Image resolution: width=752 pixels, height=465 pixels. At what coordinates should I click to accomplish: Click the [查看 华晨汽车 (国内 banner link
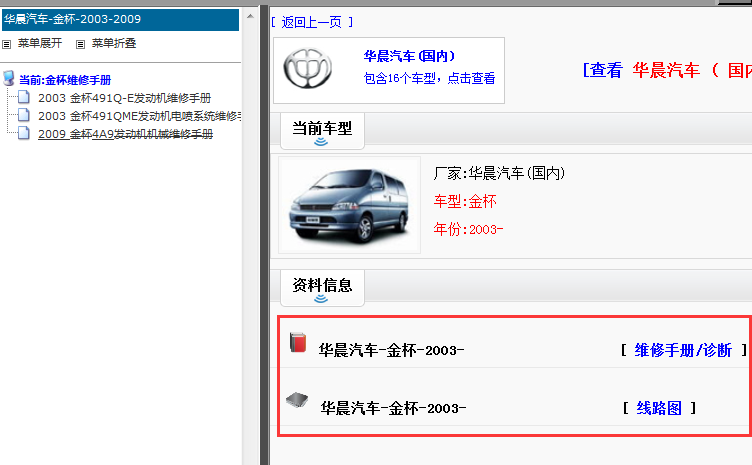point(667,70)
